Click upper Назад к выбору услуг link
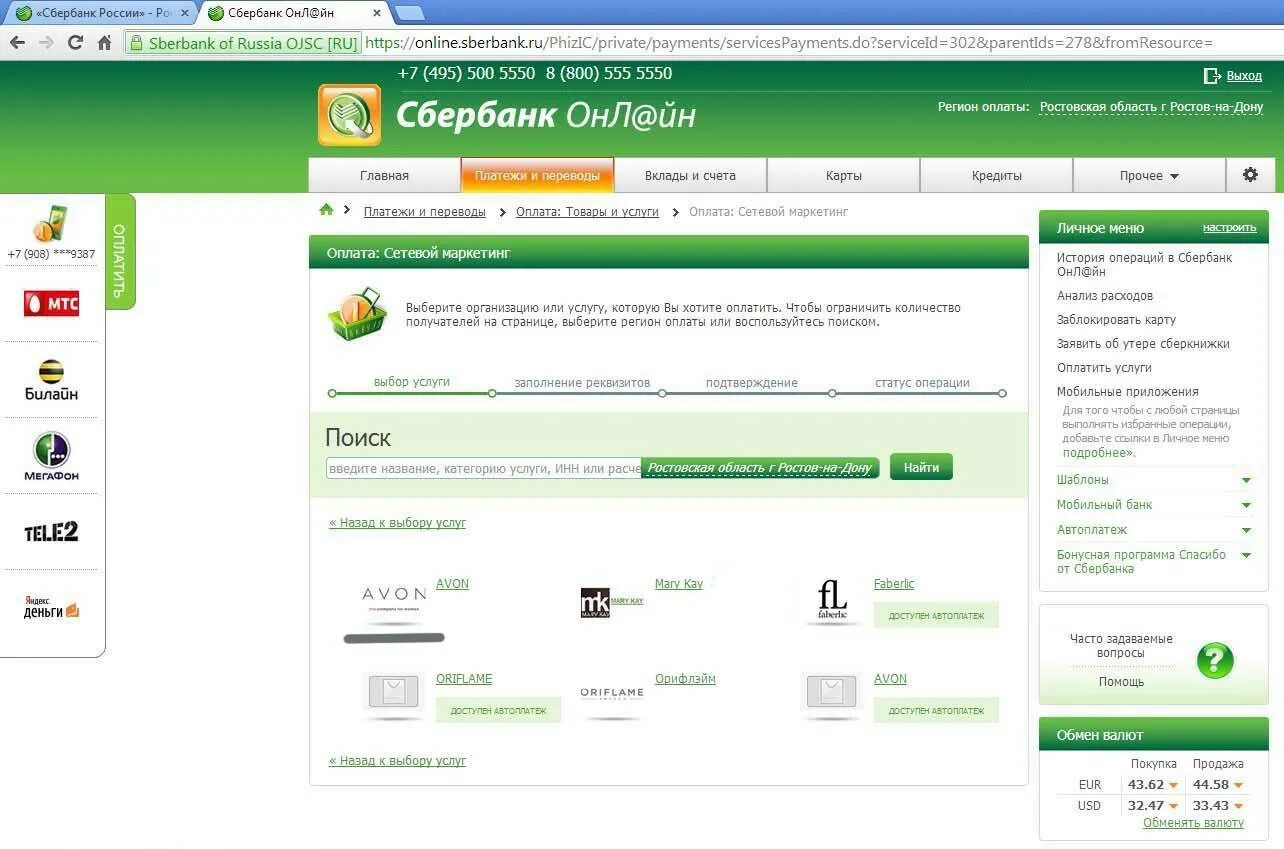Screen dimensions: 1284x849 (397, 523)
